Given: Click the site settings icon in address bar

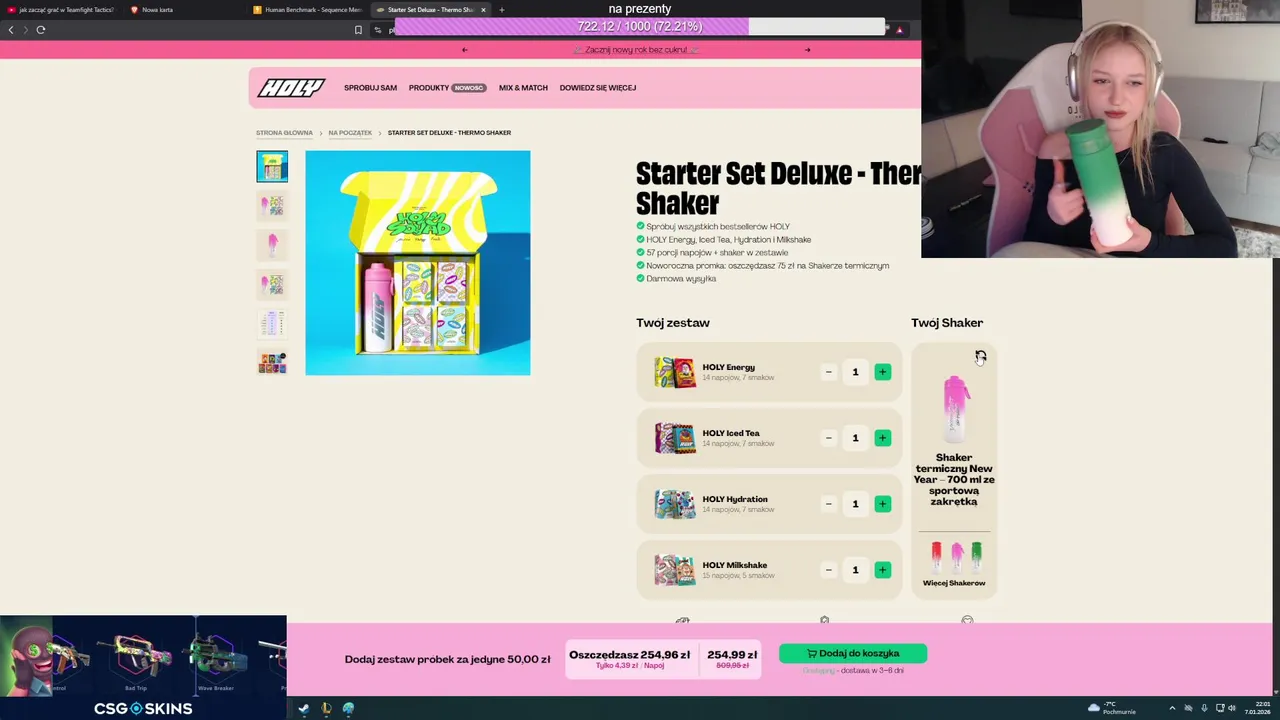Looking at the screenshot, I should pyautogui.click(x=378, y=30).
